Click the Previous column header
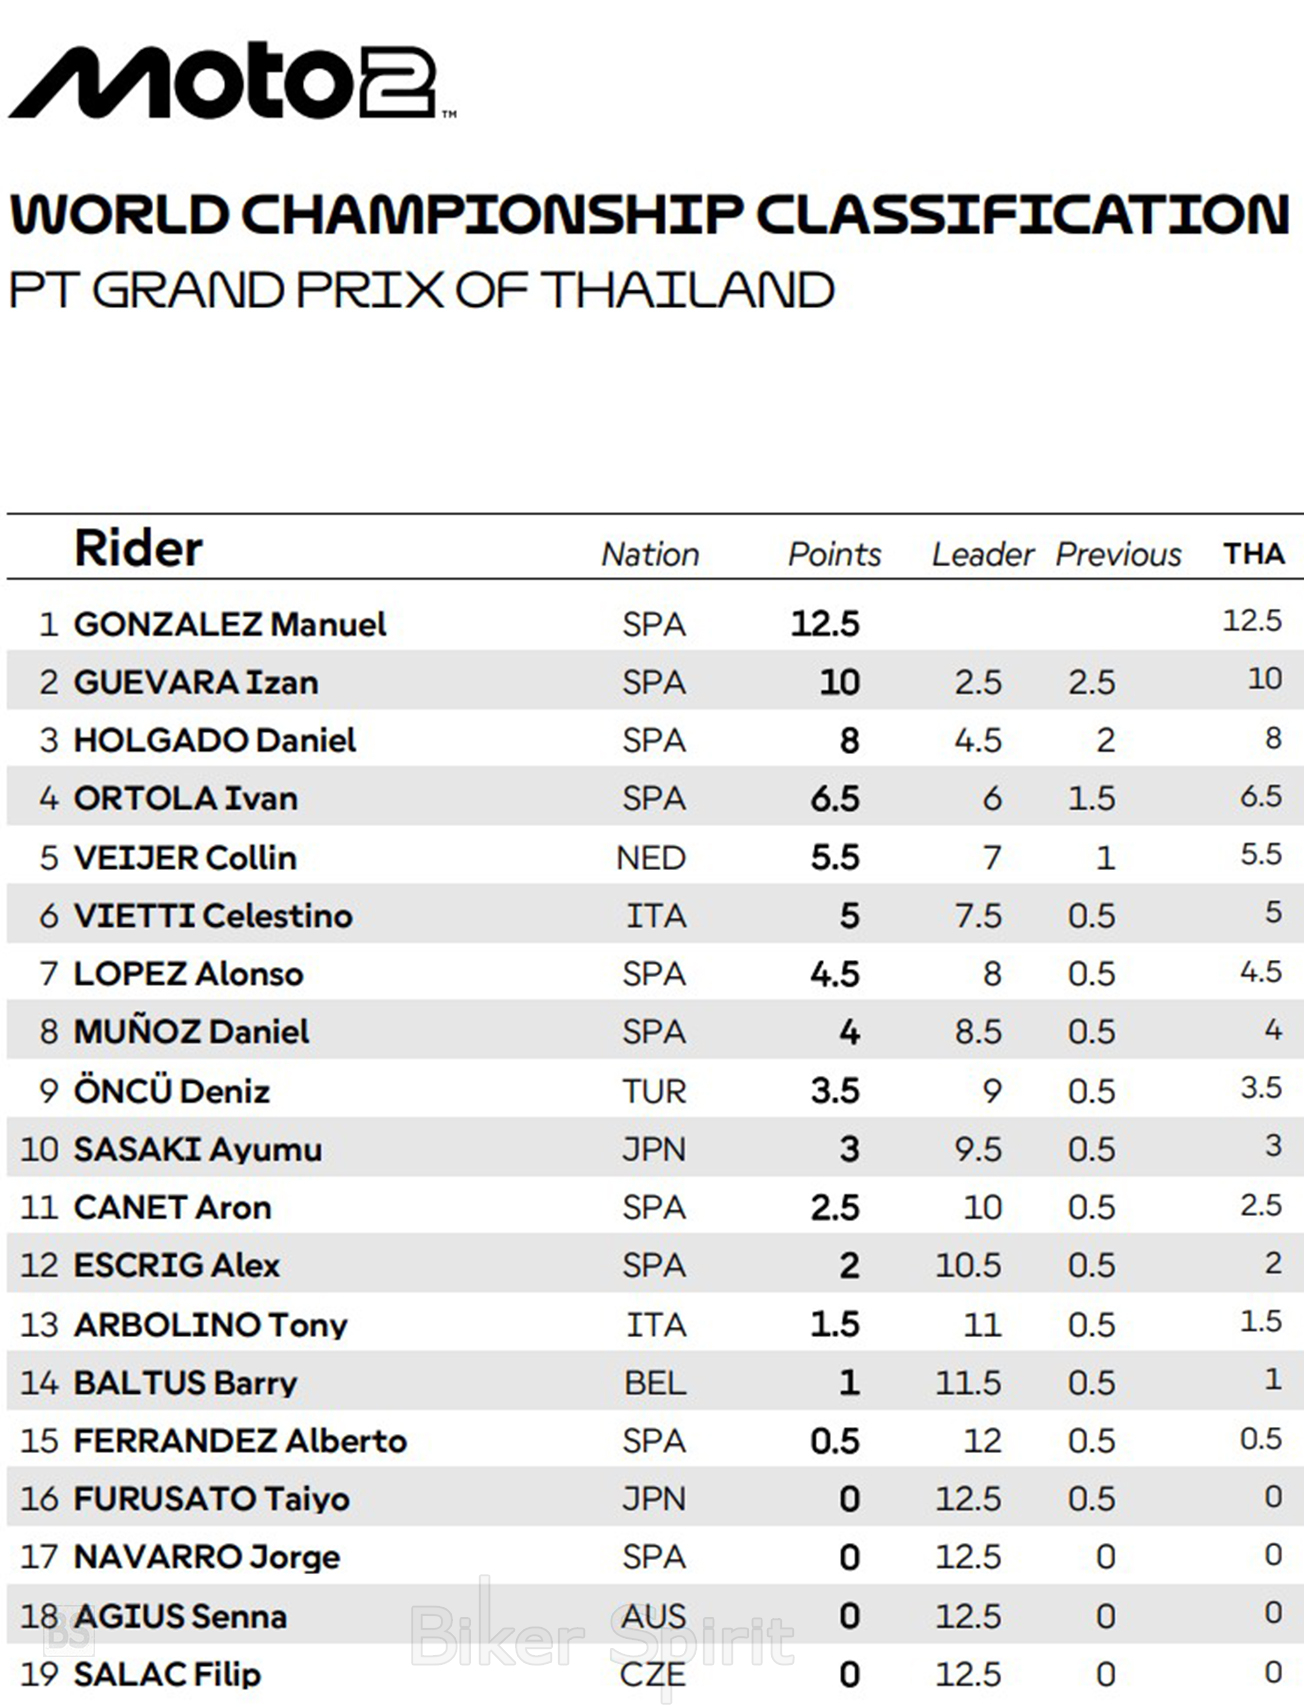Viewport: 1304px width, 1707px height. [1118, 555]
